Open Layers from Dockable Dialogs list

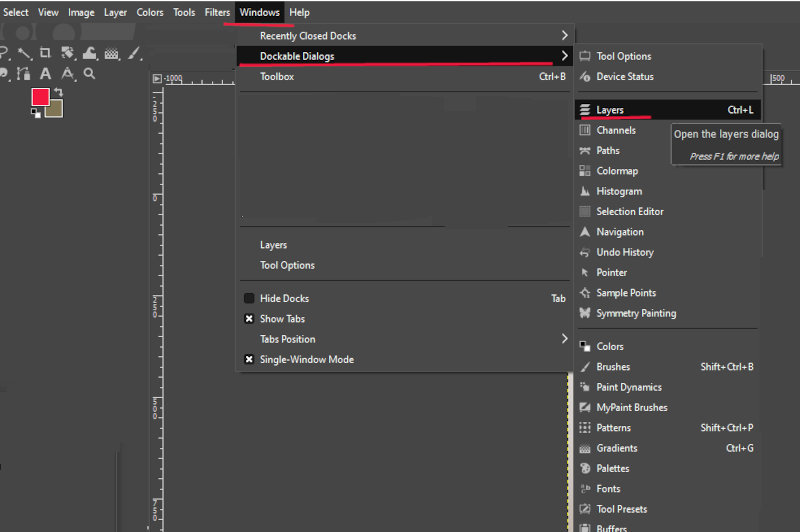pyautogui.click(x=610, y=110)
